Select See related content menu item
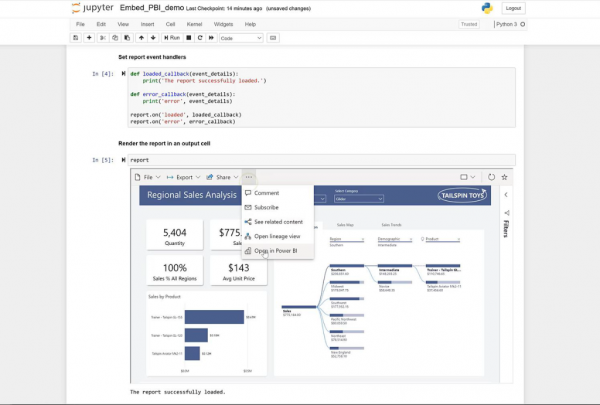 coord(278,222)
